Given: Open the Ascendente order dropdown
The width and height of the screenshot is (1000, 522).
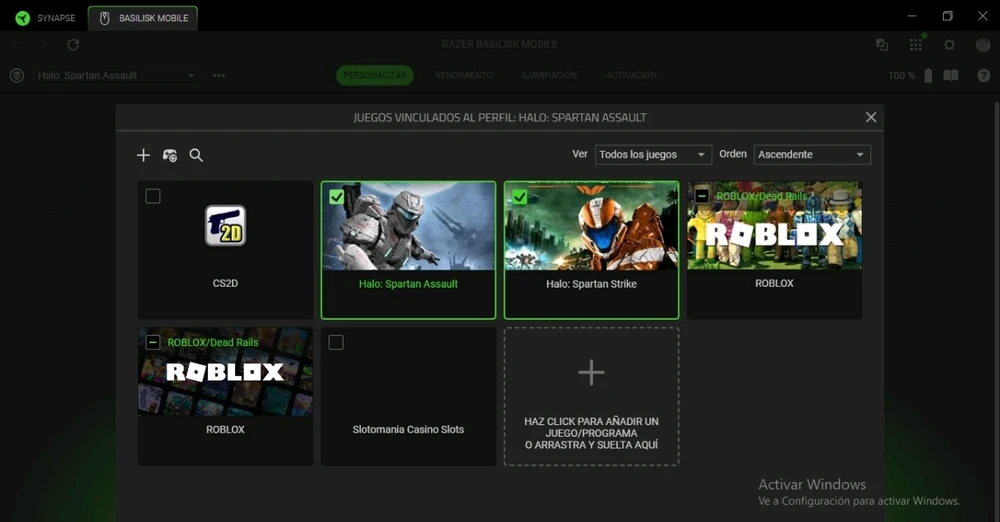Looking at the screenshot, I should pyautogui.click(x=811, y=155).
